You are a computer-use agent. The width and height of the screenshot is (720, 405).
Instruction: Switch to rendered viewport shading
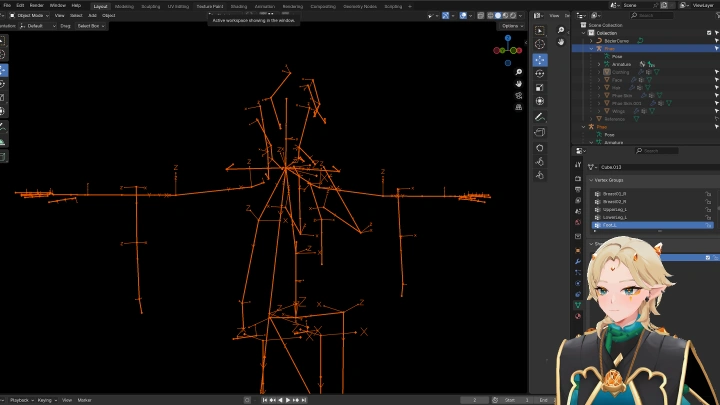(512, 16)
